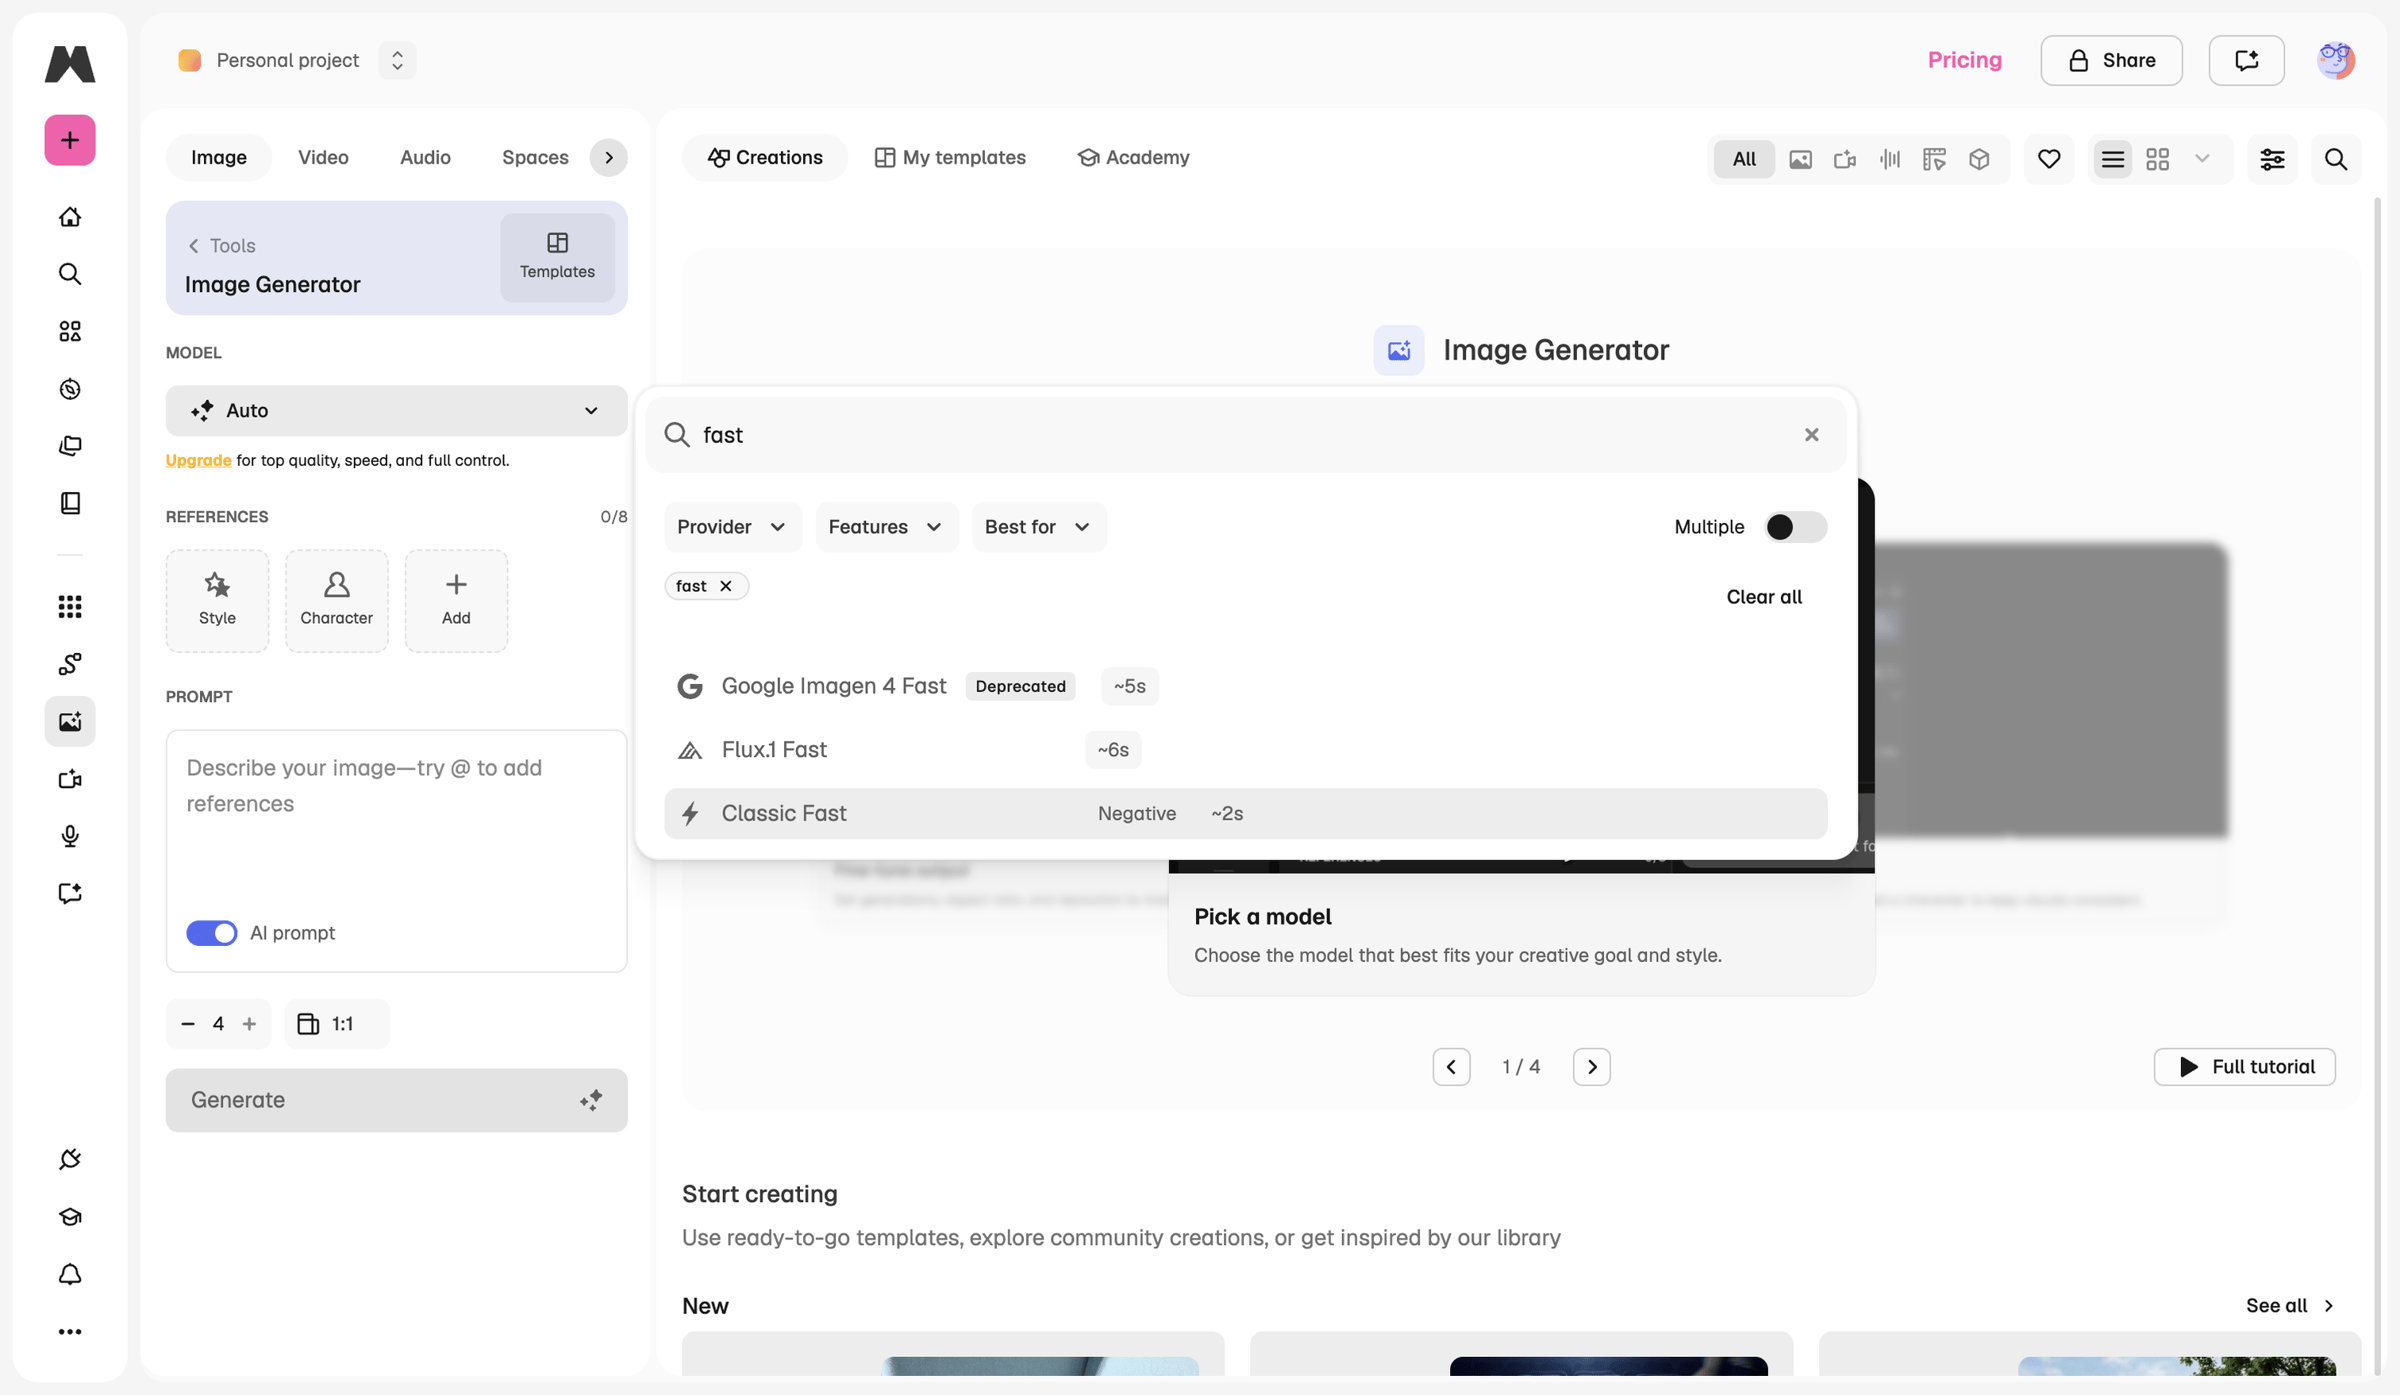
Task: Open the filter sliders settings
Action: 2272,159
